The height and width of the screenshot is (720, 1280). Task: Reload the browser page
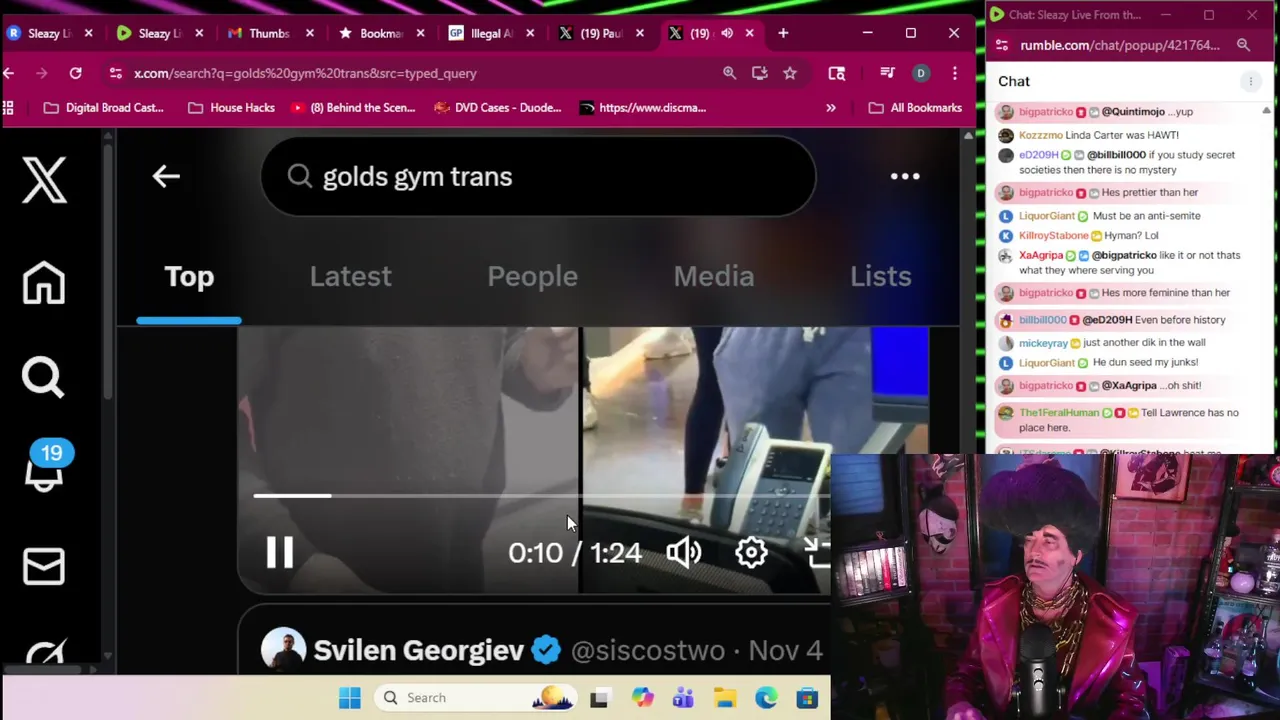[75, 73]
